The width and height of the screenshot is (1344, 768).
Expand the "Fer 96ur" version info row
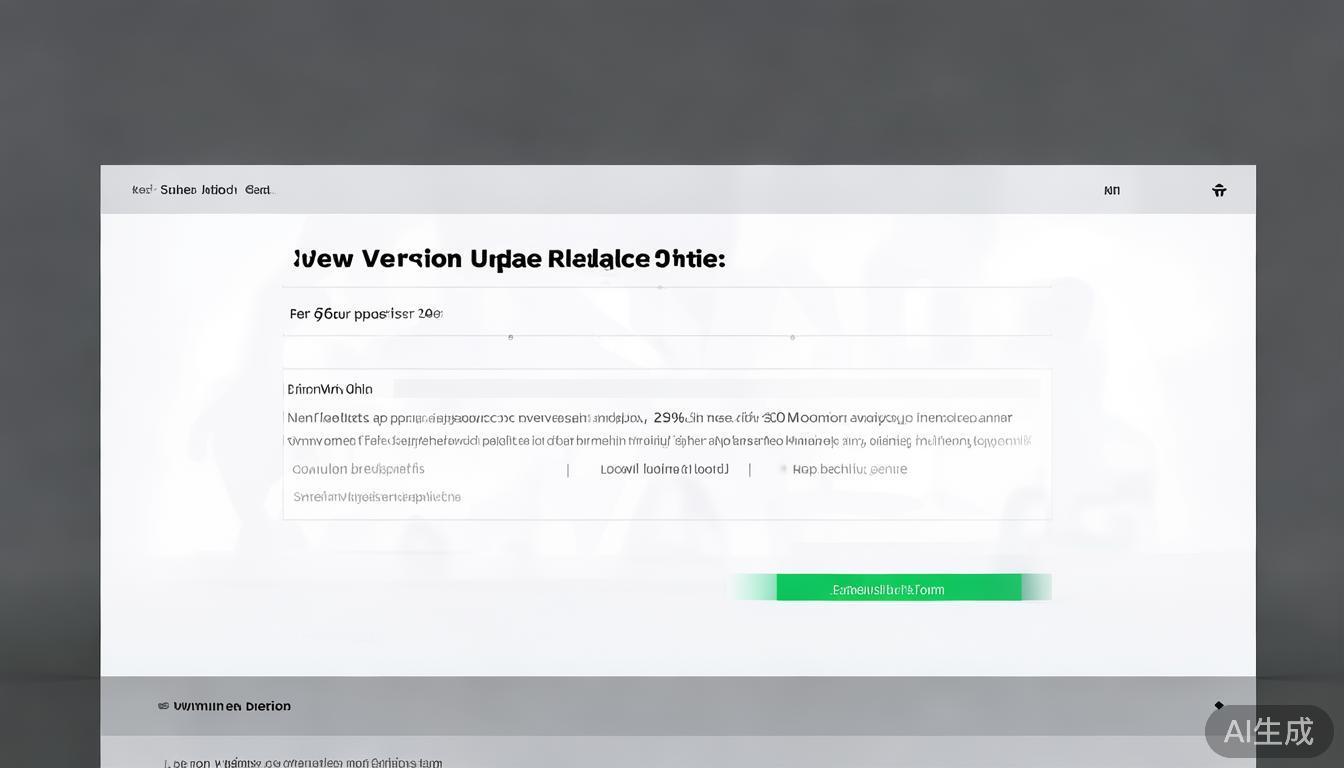tap(366, 314)
